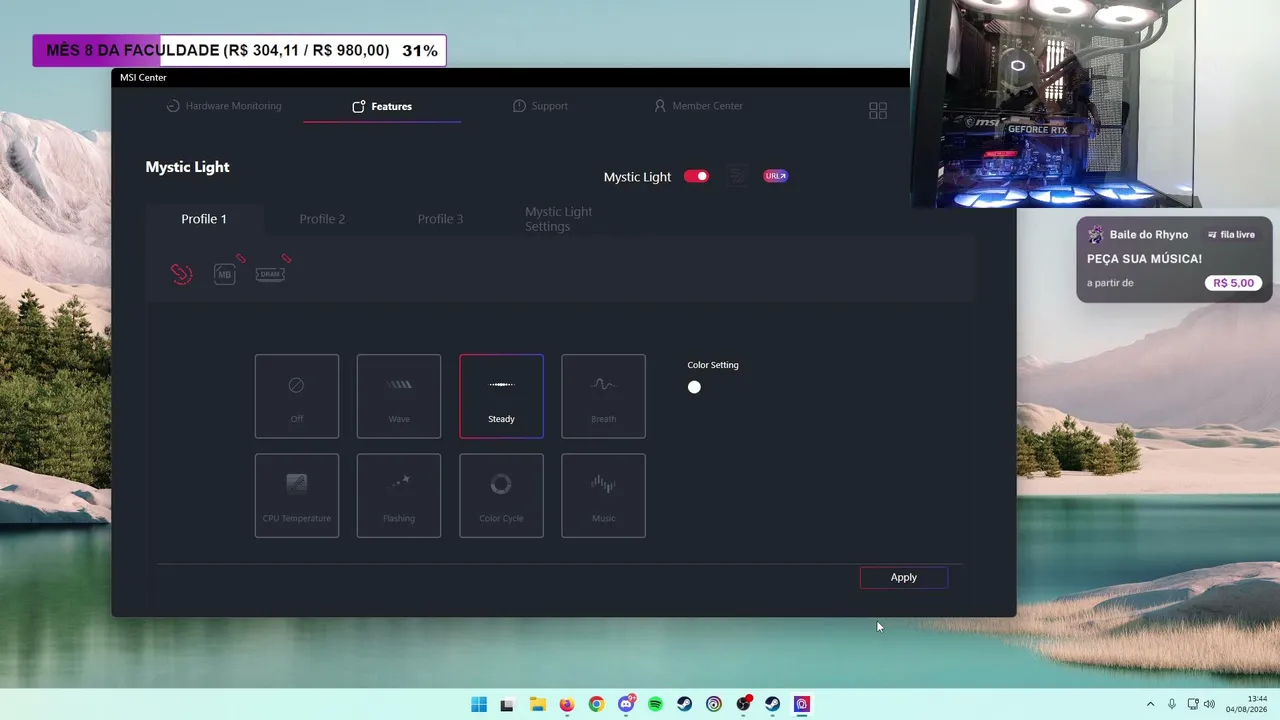The image size is (1280, 720).
Task: Click the Apply button
Action: (x=904, y=577)
